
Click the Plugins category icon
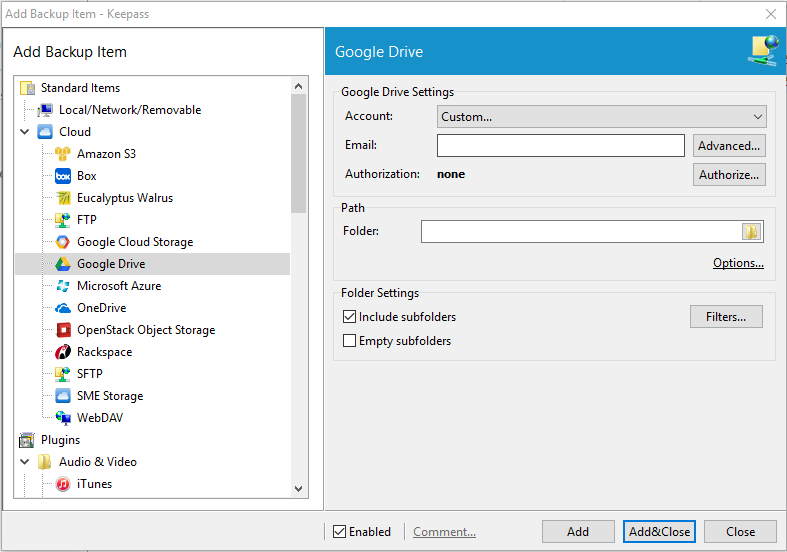(27, 440)
